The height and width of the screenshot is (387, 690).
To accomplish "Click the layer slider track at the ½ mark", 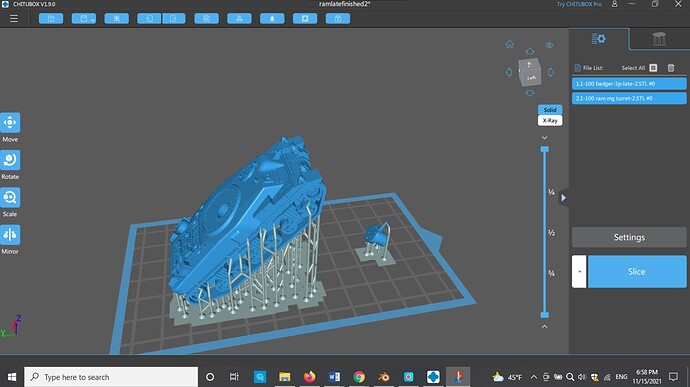I will (x=545, y=232).
